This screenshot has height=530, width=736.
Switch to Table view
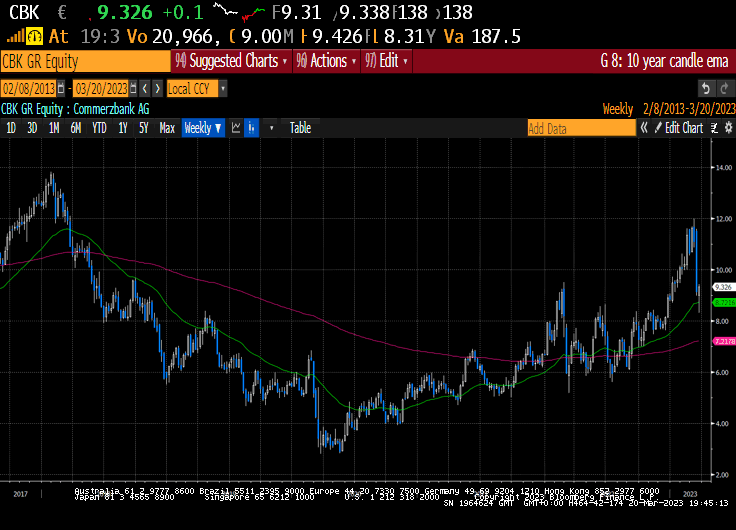[x=300, y=128]
